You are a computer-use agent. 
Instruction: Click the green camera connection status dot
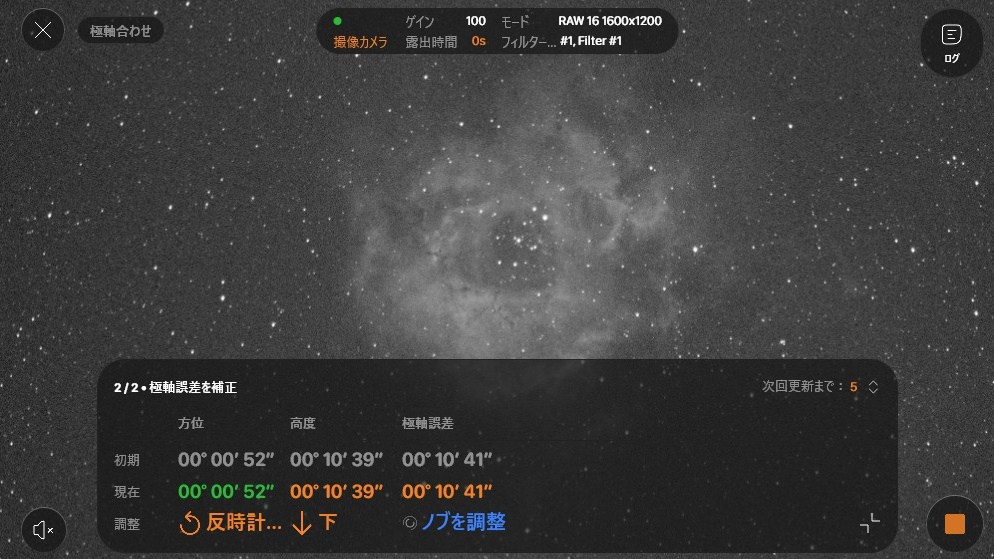click(x=337, y=21)
